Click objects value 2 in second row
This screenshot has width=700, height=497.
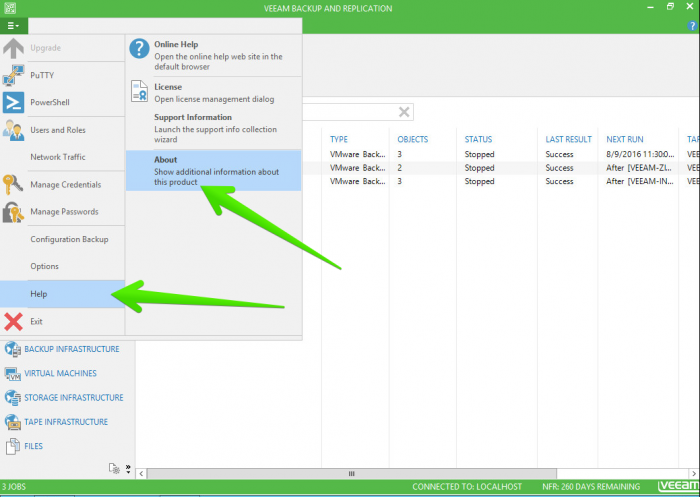point(400,168)
